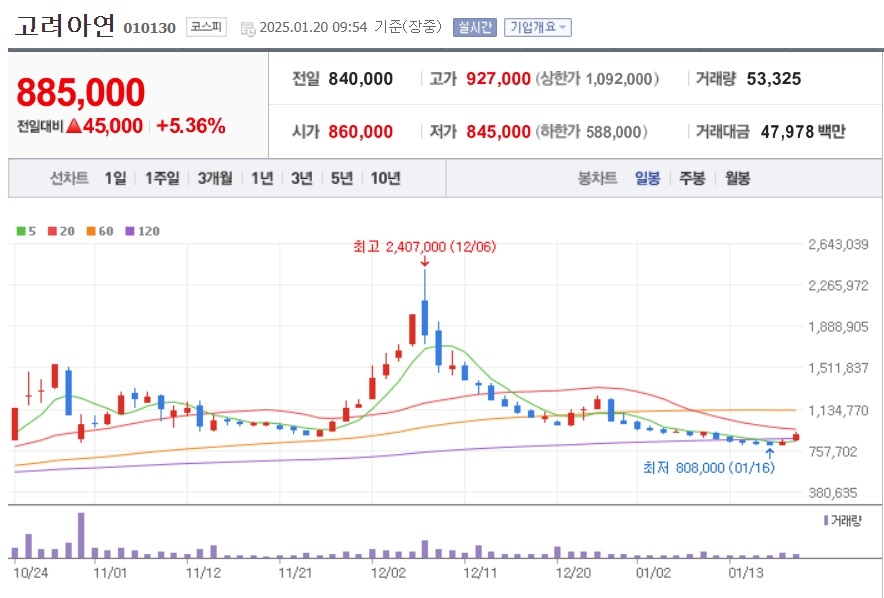Click the opening price 860,000
884x598 pixels.
(x=361, y=132)
